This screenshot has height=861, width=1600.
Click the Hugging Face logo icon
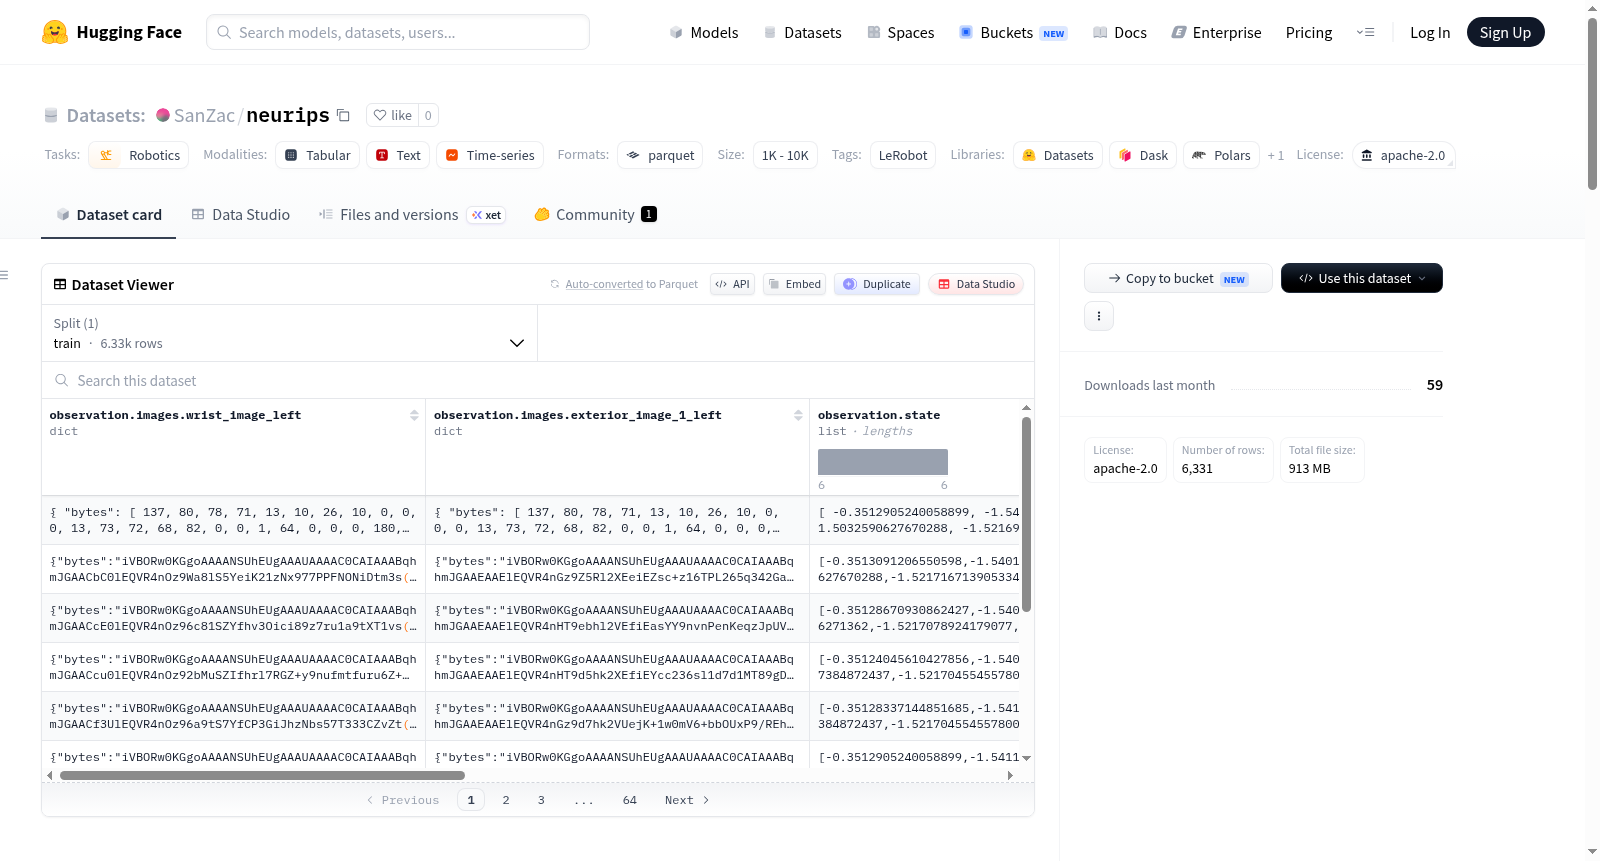click(55, 32)
